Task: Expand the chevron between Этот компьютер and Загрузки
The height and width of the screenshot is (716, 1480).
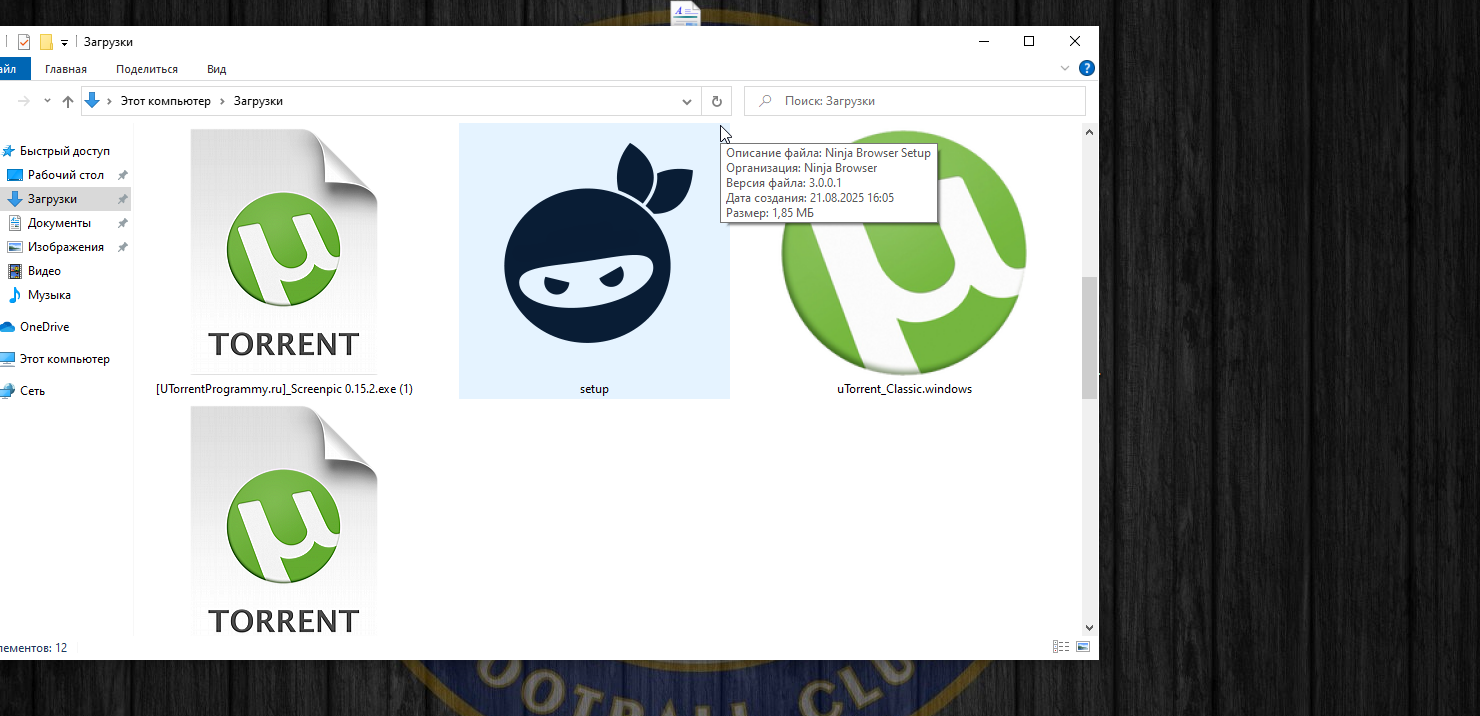Action: [222, 101]
